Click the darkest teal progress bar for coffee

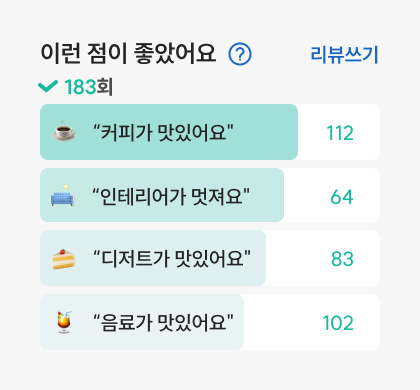(x=169, y=132)
